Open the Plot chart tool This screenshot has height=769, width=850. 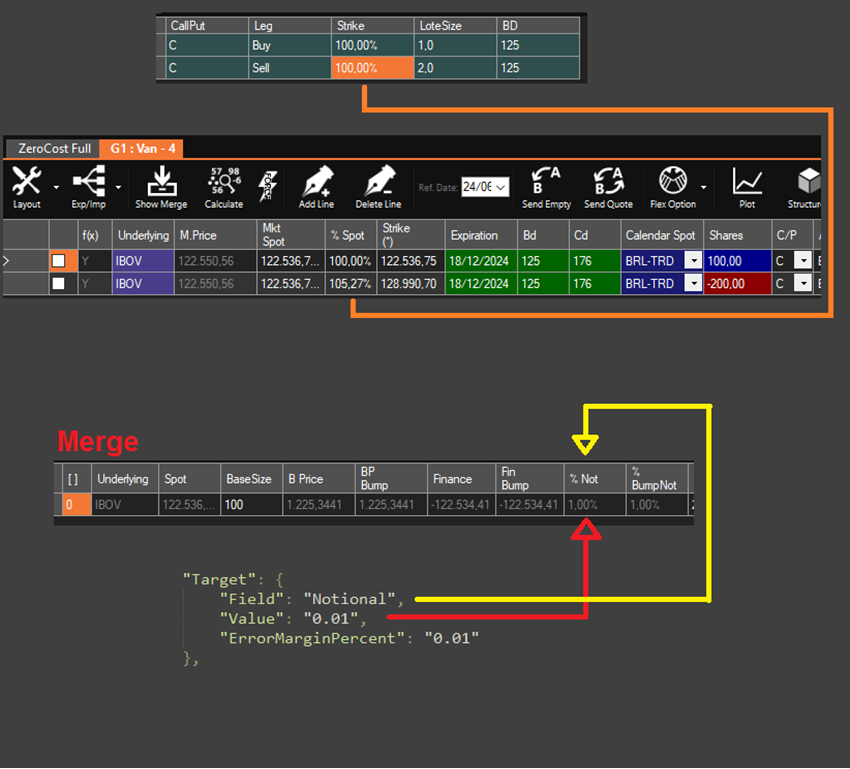pyautogui.click(x=747, y=183)
